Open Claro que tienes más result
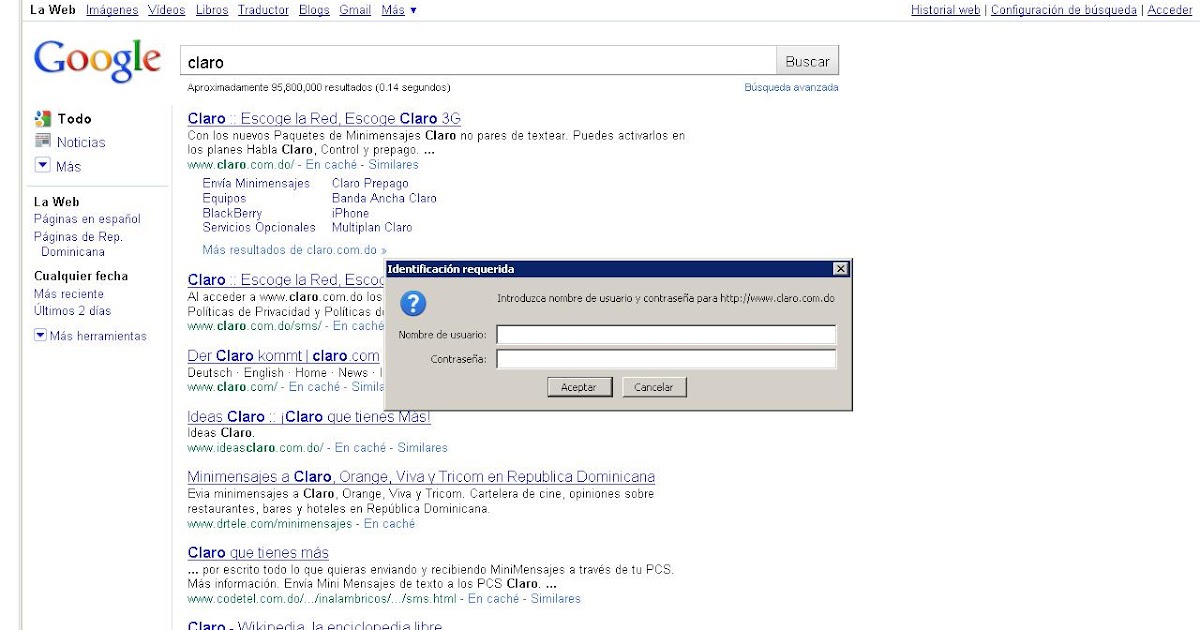Viewport: 1200px width, 630px height. point(258,553)
